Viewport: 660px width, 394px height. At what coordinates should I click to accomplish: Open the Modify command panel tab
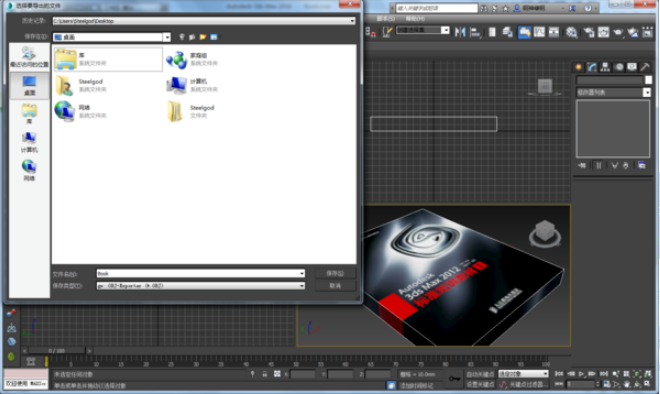pyautogui.click(x=592, y=67)
